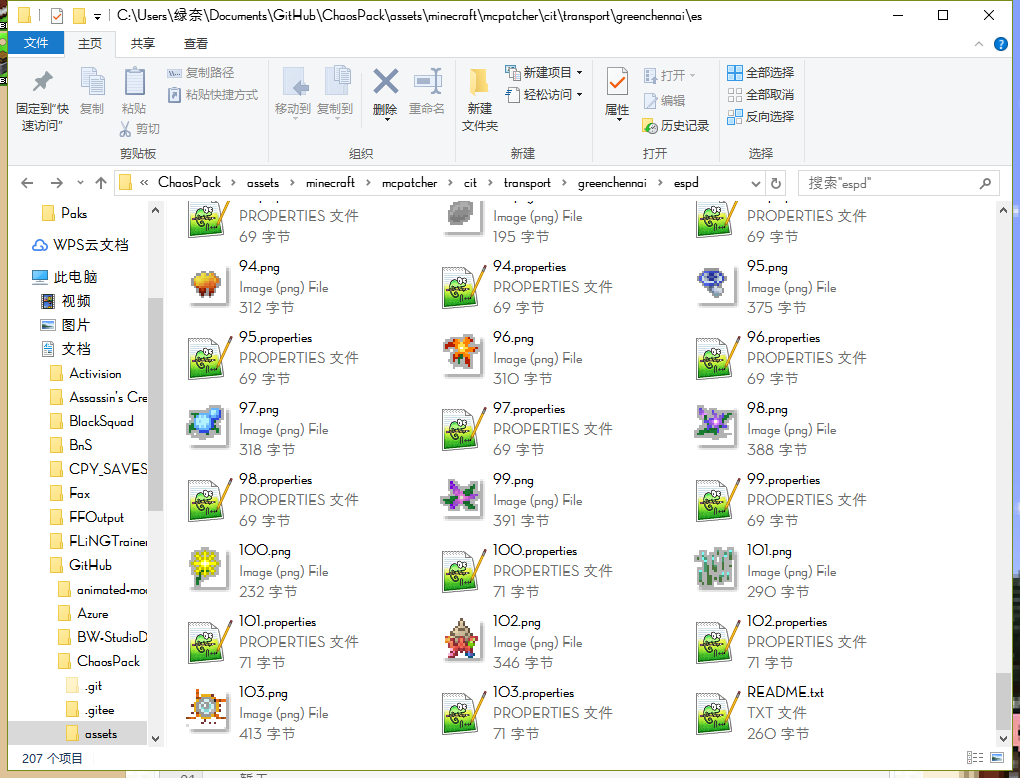Open the address bar previous locations dropdown
This screenshot has width=1020, height=778.
coord(756,183)
